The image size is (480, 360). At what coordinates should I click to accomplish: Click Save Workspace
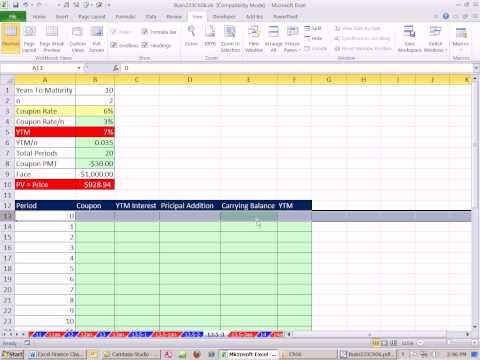point(409,38)
